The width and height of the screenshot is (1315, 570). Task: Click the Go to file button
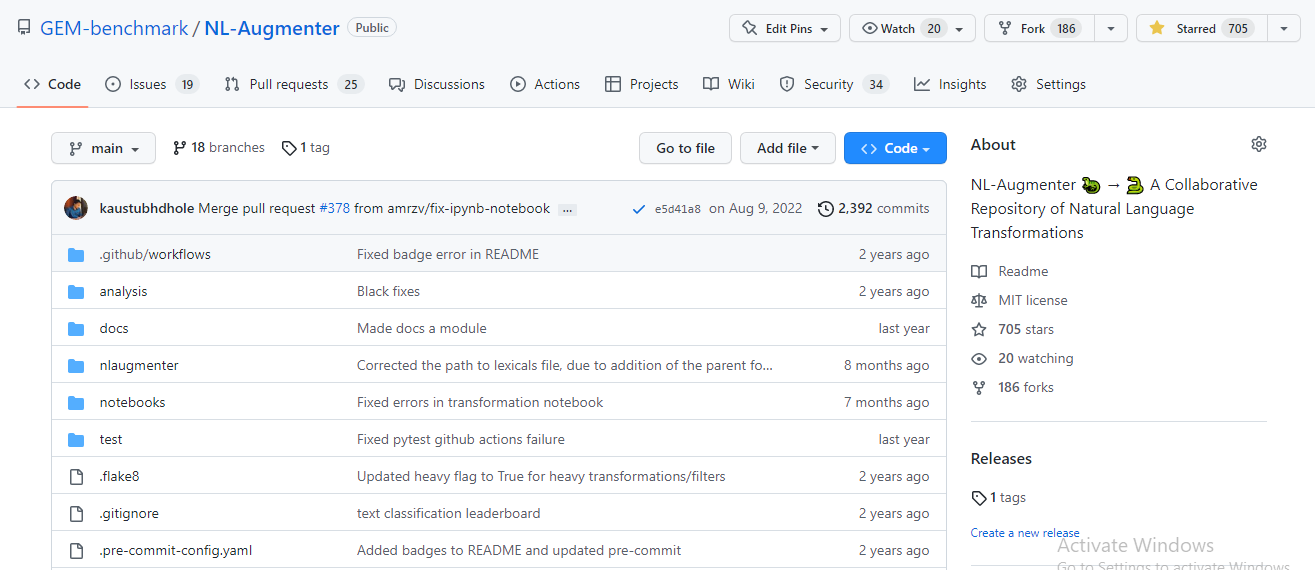(x=685, y=148)
